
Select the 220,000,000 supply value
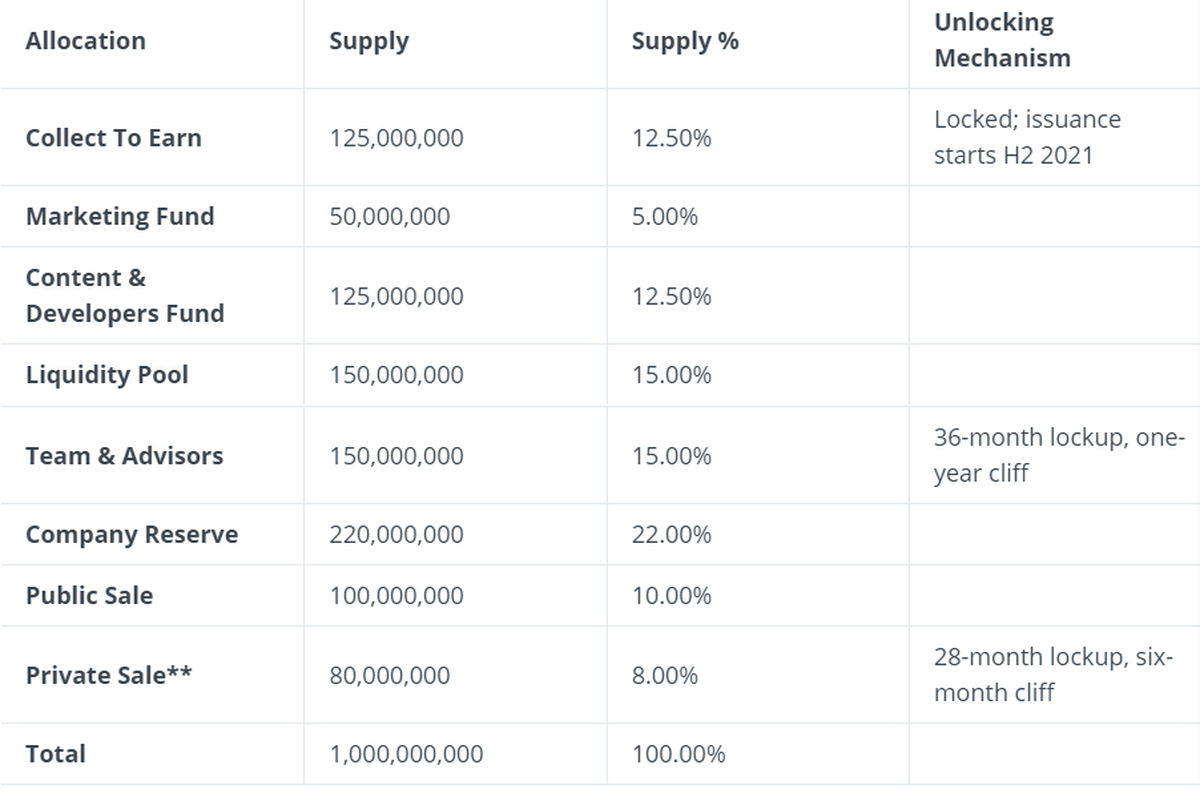[x=397, y=535]
